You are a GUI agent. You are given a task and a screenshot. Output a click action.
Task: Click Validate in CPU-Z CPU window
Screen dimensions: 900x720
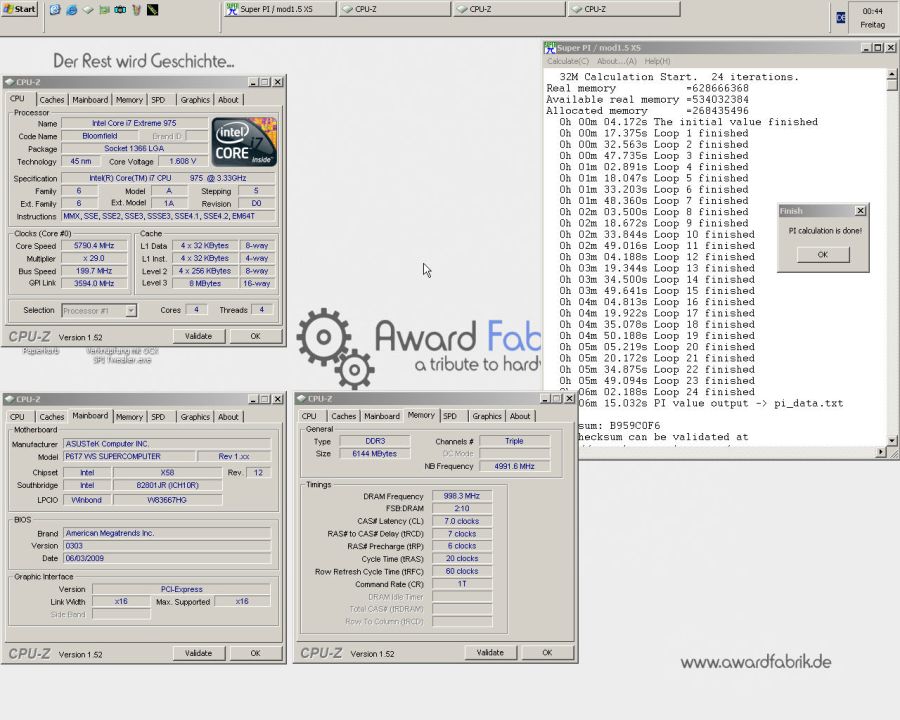coord(199,336)
